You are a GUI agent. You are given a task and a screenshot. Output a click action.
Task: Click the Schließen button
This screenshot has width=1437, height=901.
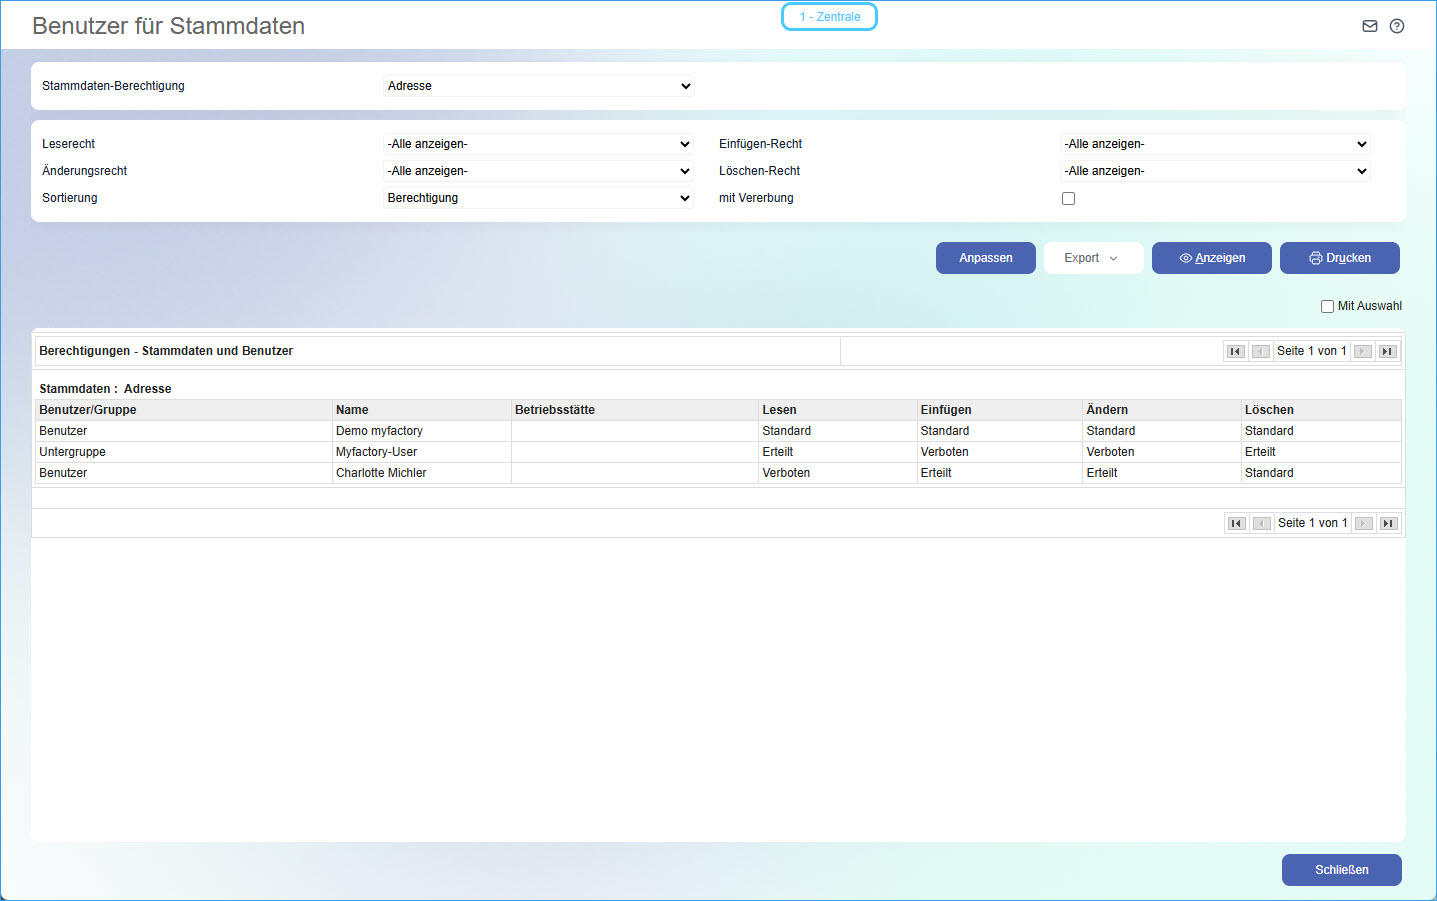(1341, 870)
